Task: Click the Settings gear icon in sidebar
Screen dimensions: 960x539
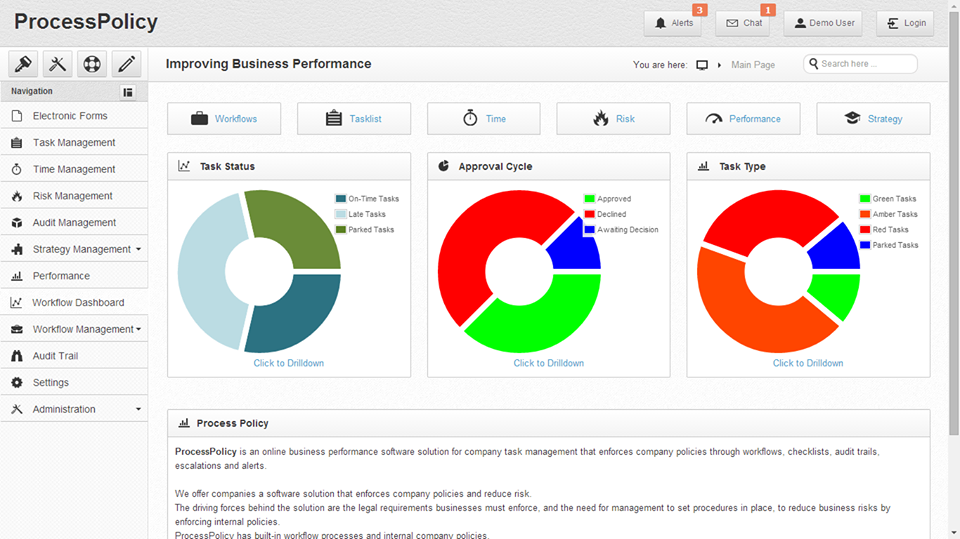Action: point(17,382)
